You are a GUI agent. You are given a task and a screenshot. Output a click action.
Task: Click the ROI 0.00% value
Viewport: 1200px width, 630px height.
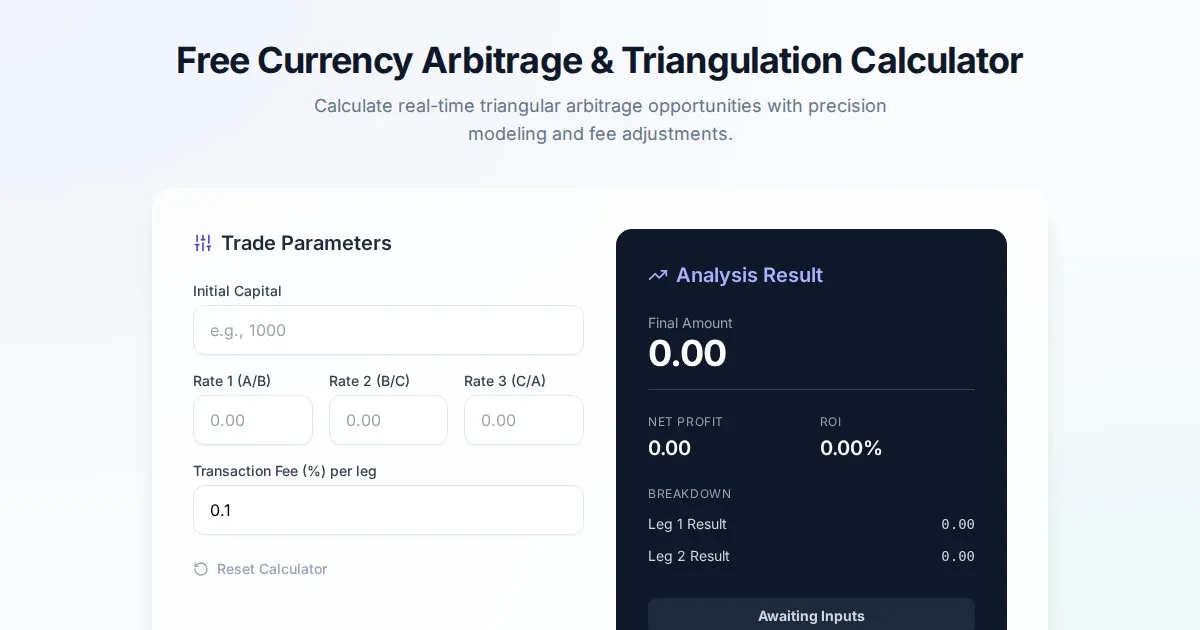(x=851, y=448)
